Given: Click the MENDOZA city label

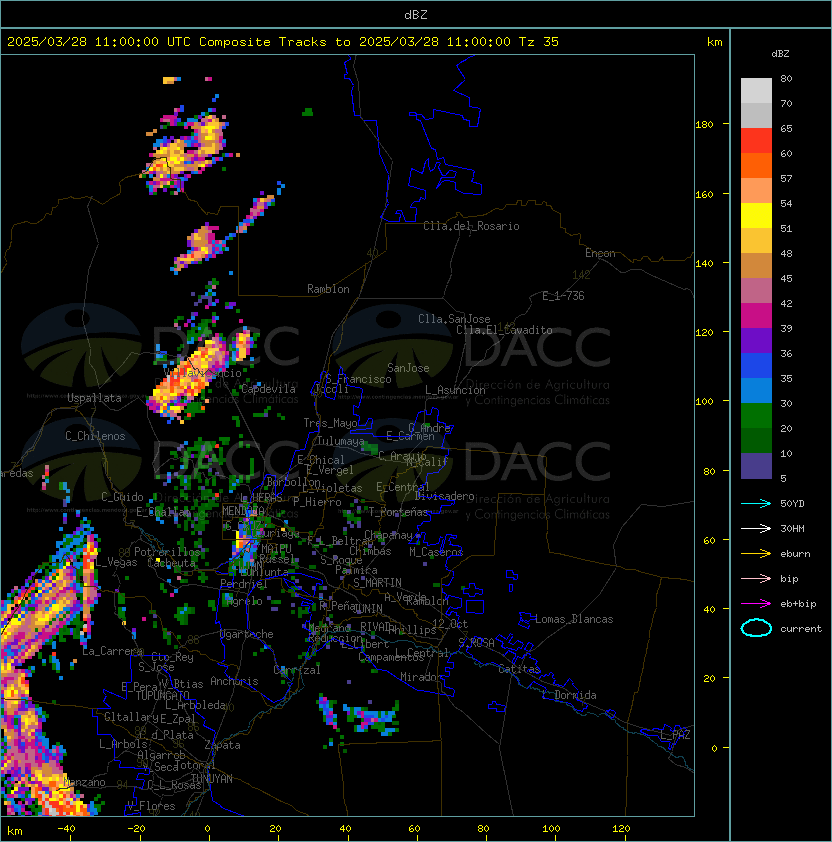Looking at the screenshot, I should pyautogui.click(x=243, y=510).
